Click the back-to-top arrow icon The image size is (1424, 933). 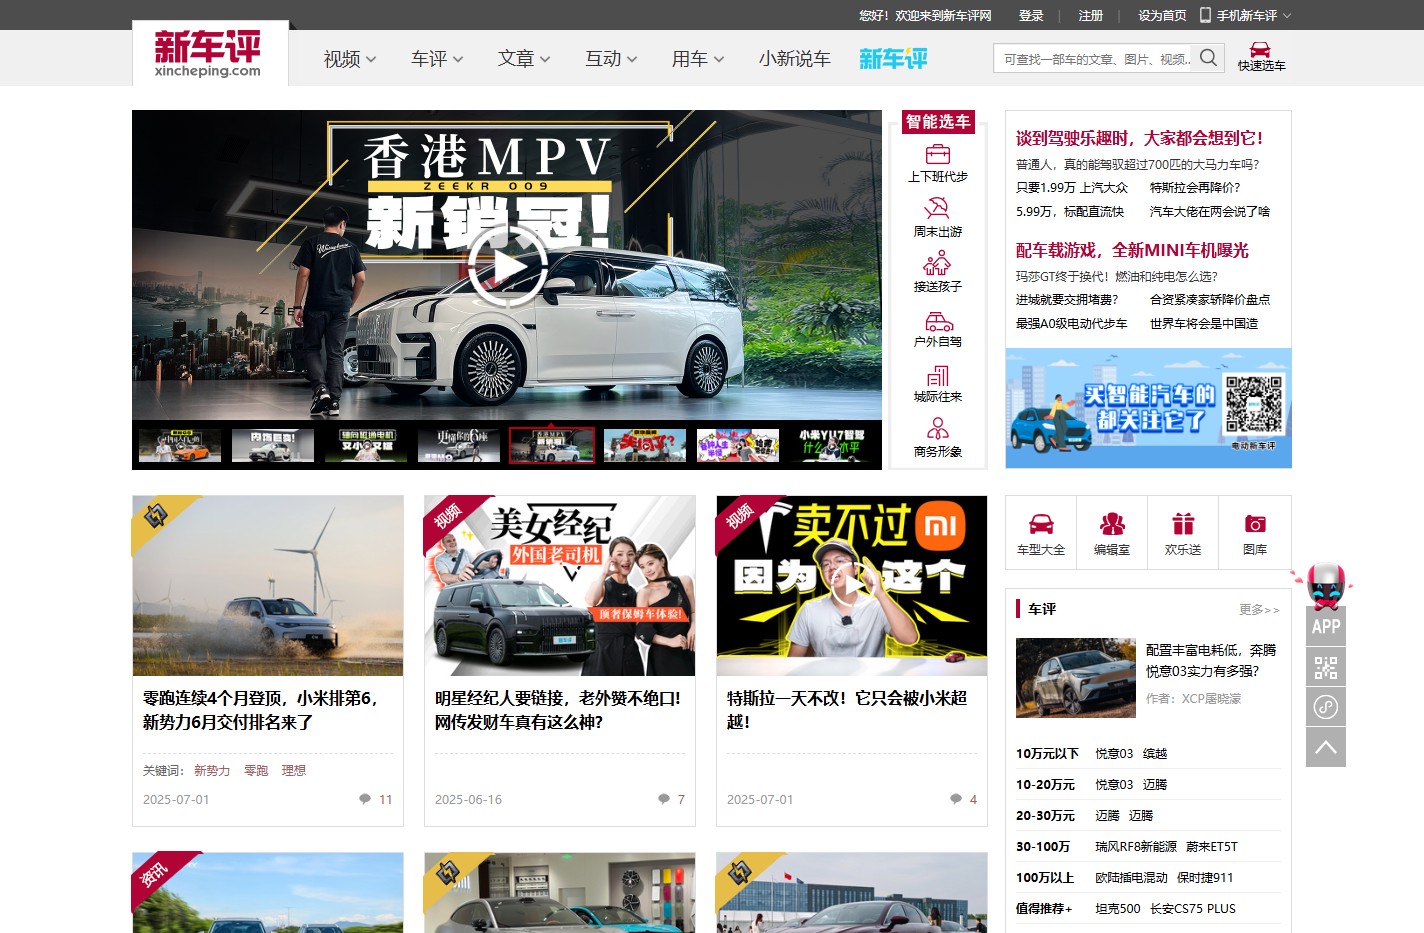coord(1326,747)
